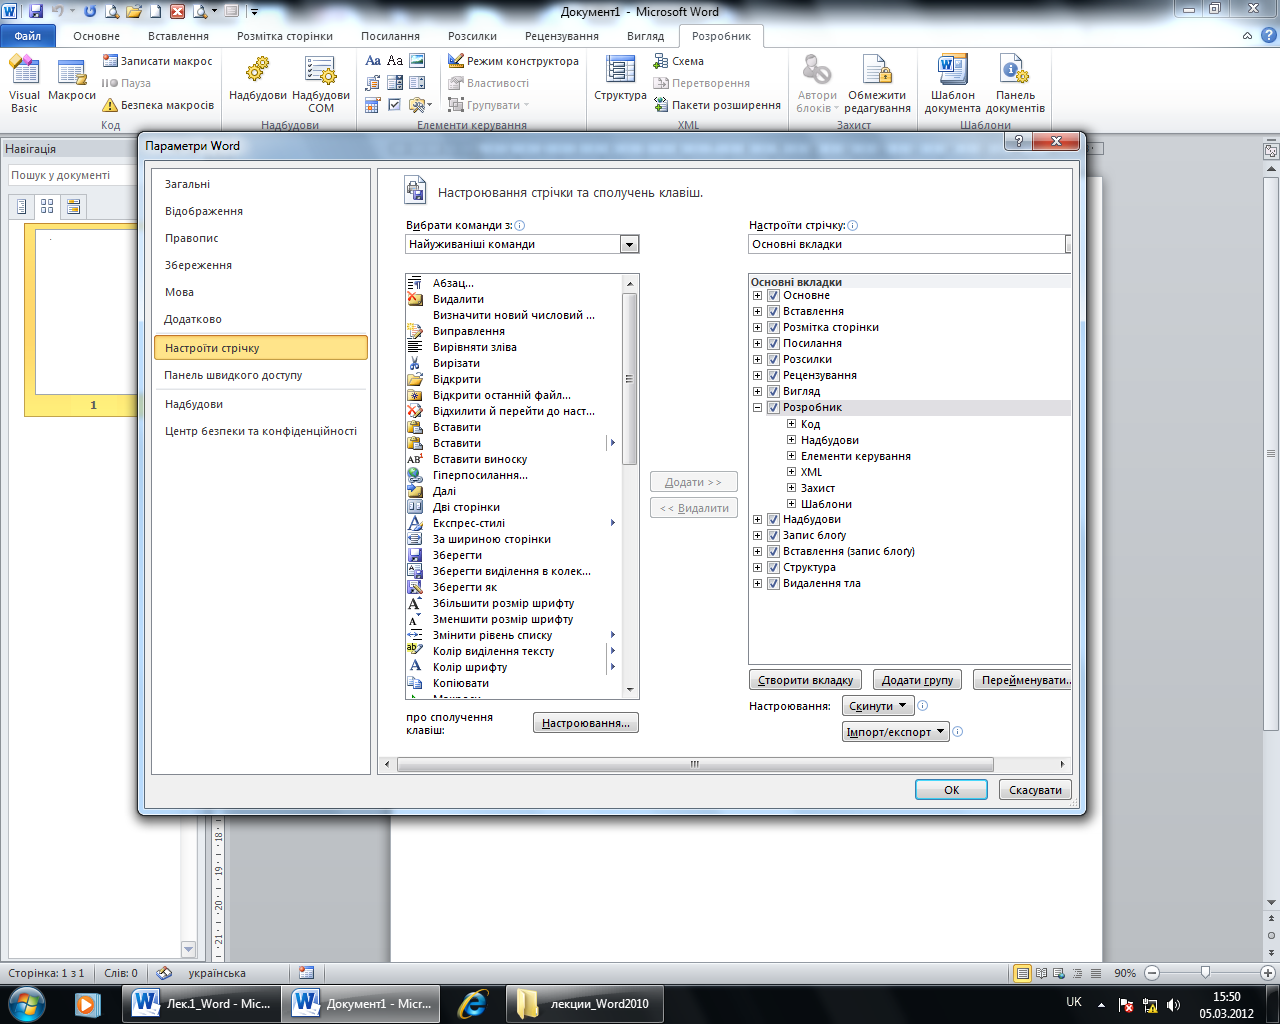
Task: Switch to Вставлення ribbon tab
Action: [x=178, y=36]
